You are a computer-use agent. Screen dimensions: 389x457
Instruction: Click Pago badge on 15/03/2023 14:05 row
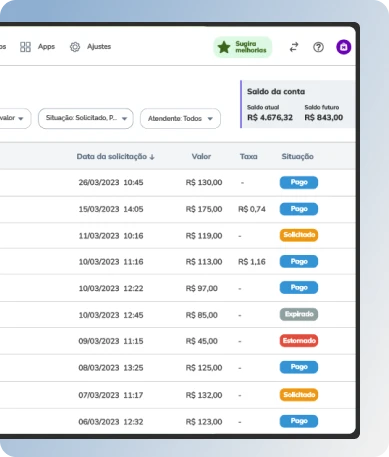(x=299, y=209)
